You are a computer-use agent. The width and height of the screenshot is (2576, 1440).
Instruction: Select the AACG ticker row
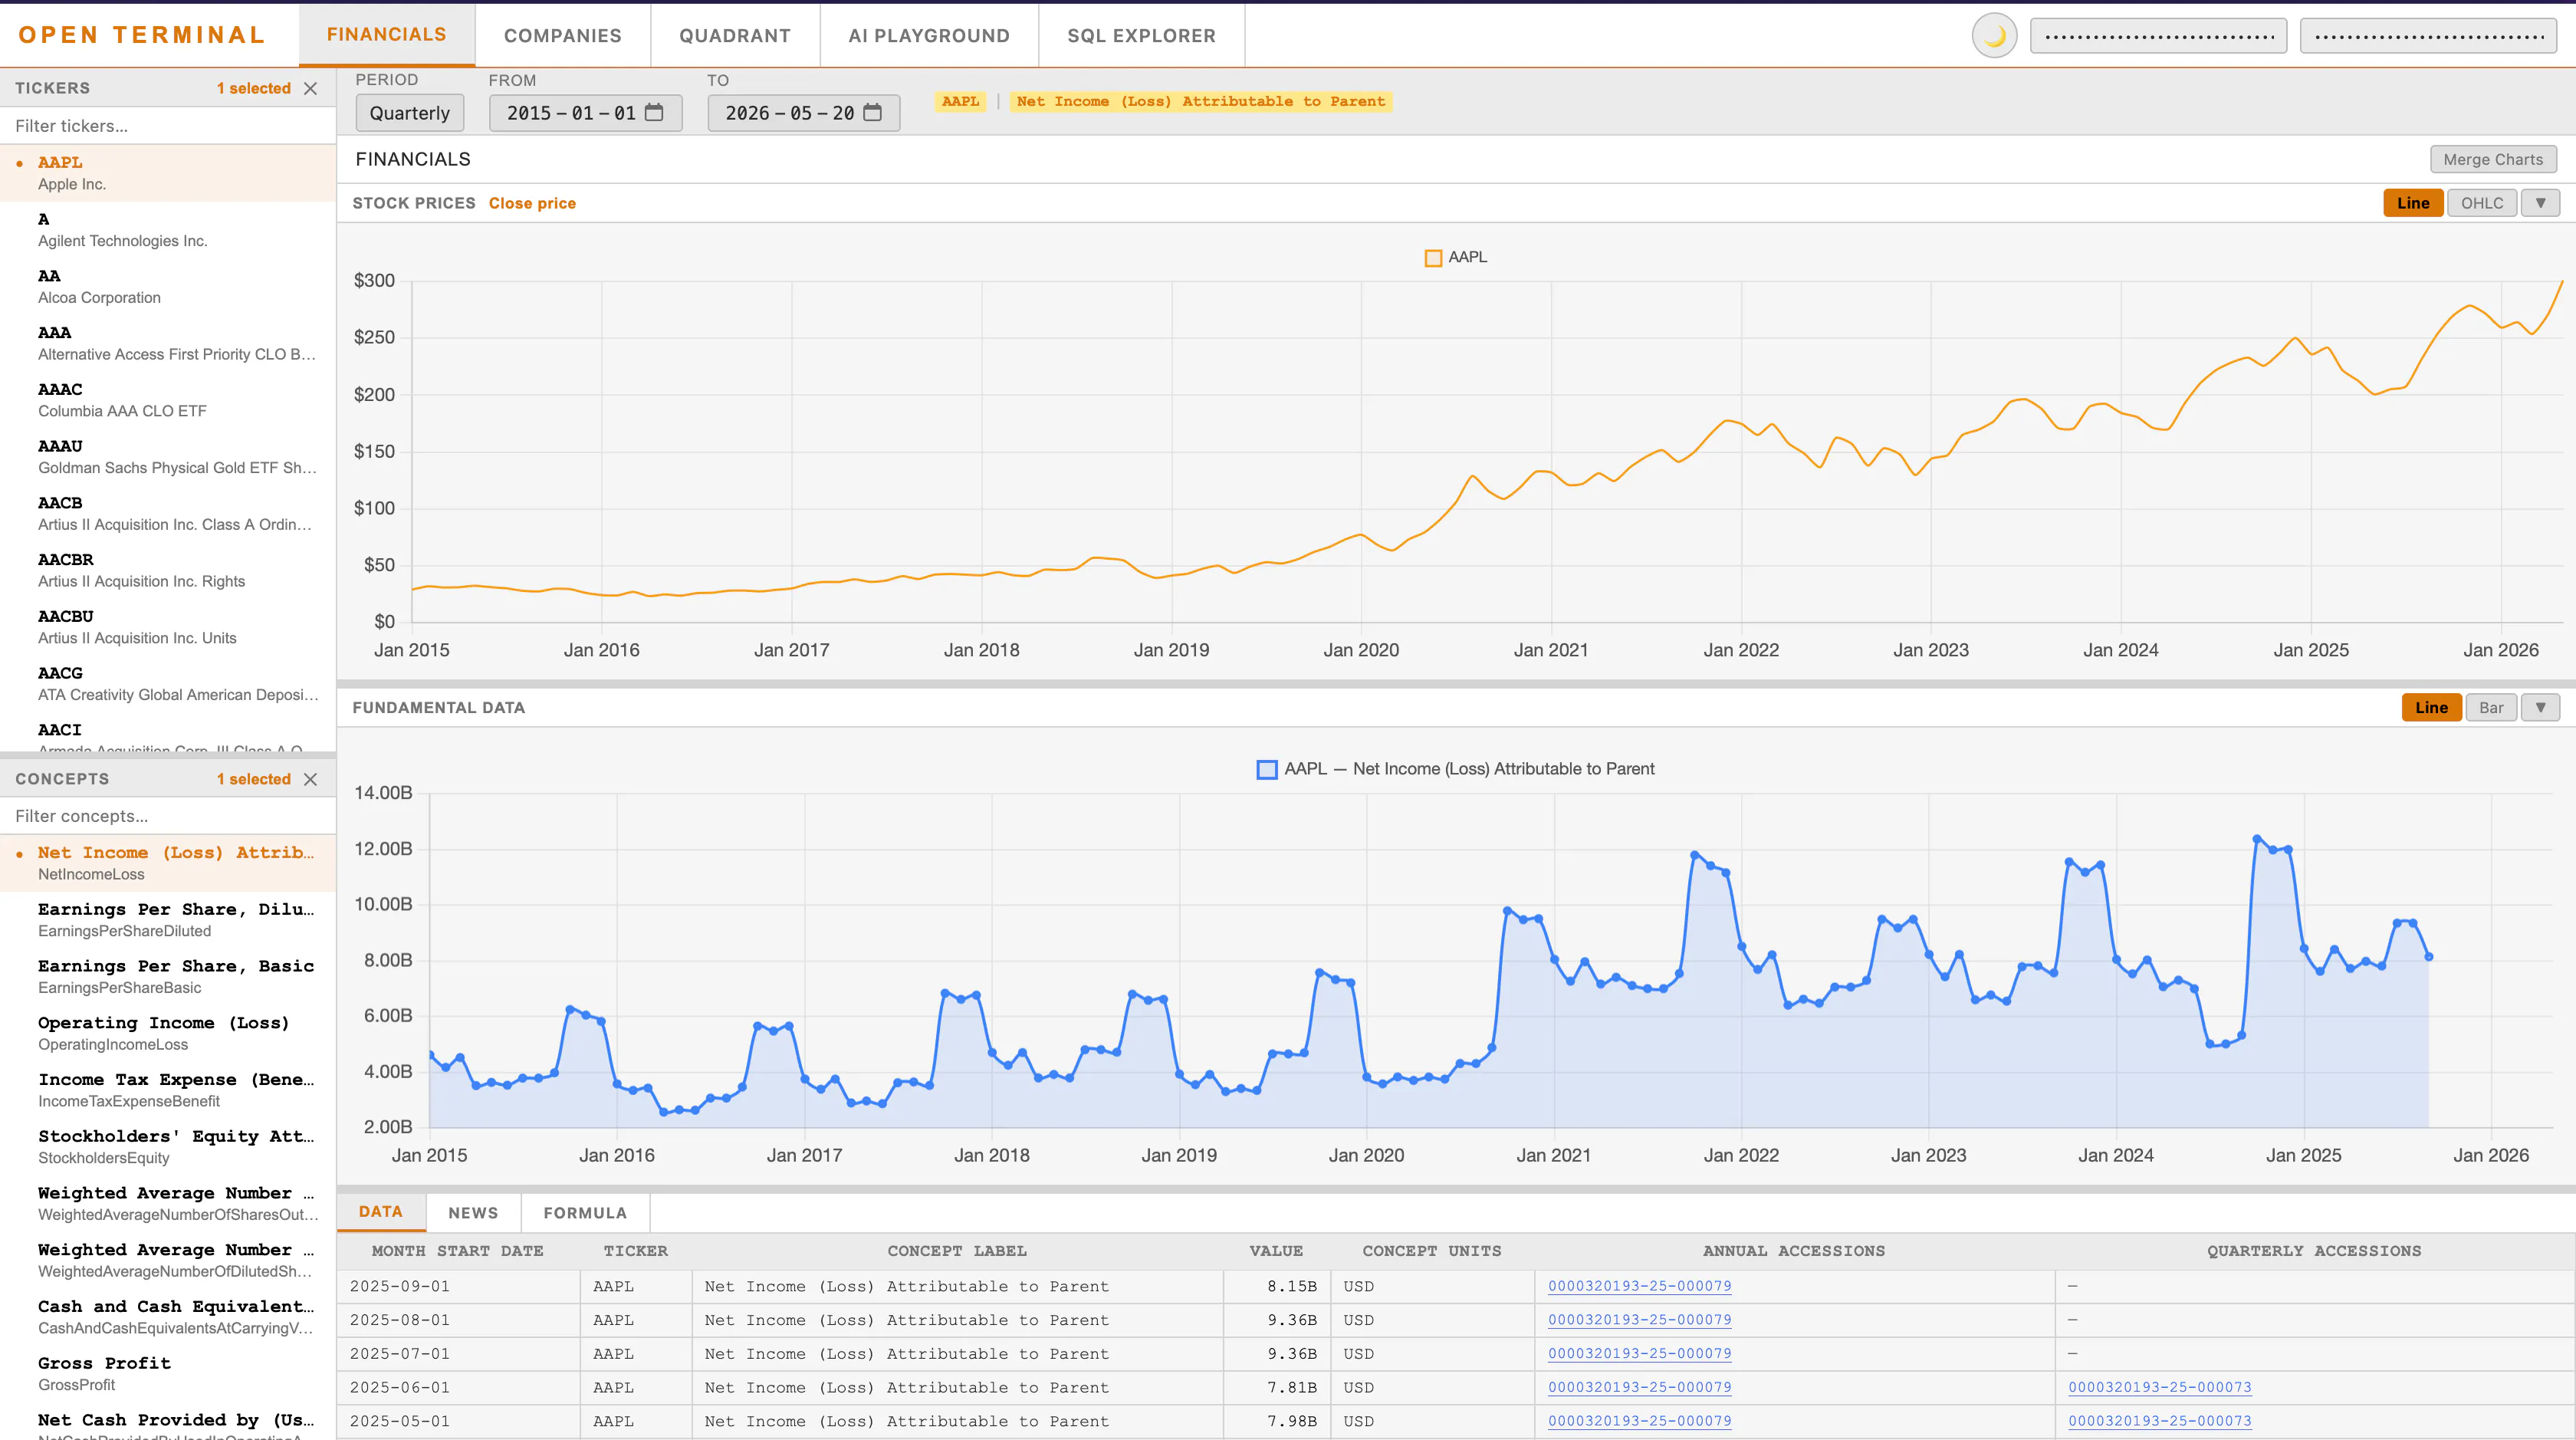point(168,684)
